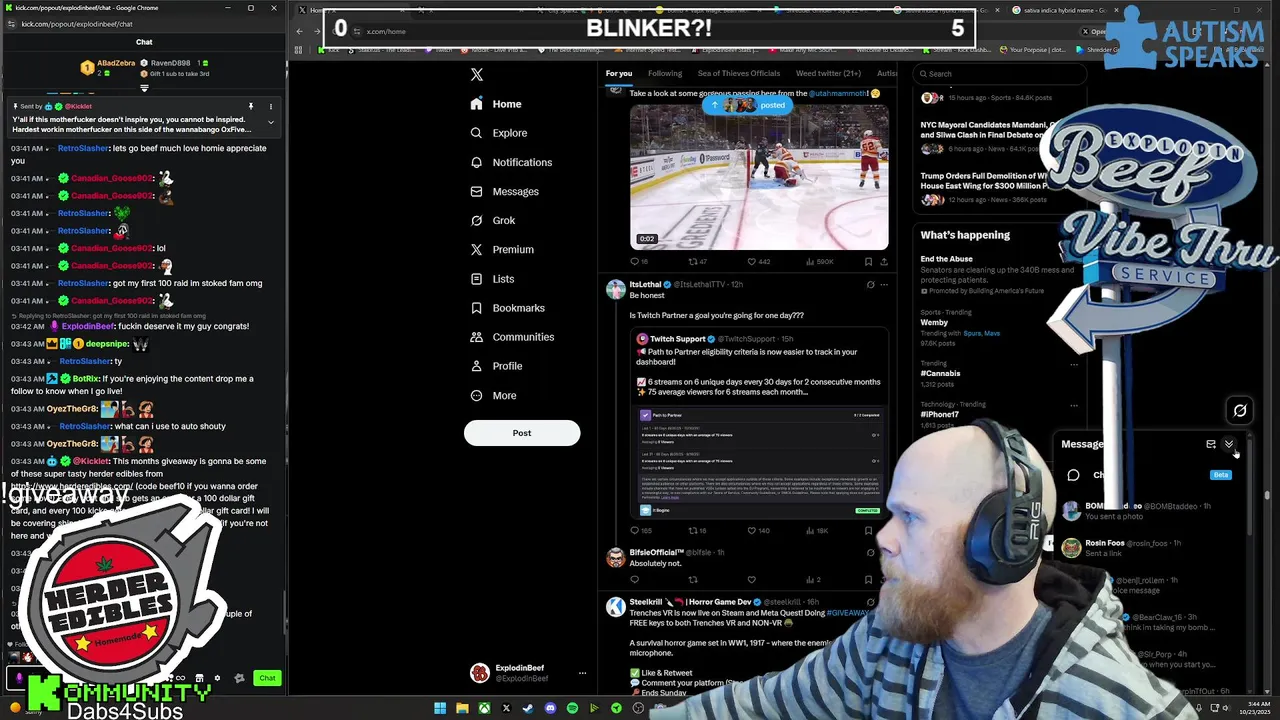Open ItsLethal's profile avatar
Image resolution: width=1280 pixels, height=720 pixels.
pos(616,290)
